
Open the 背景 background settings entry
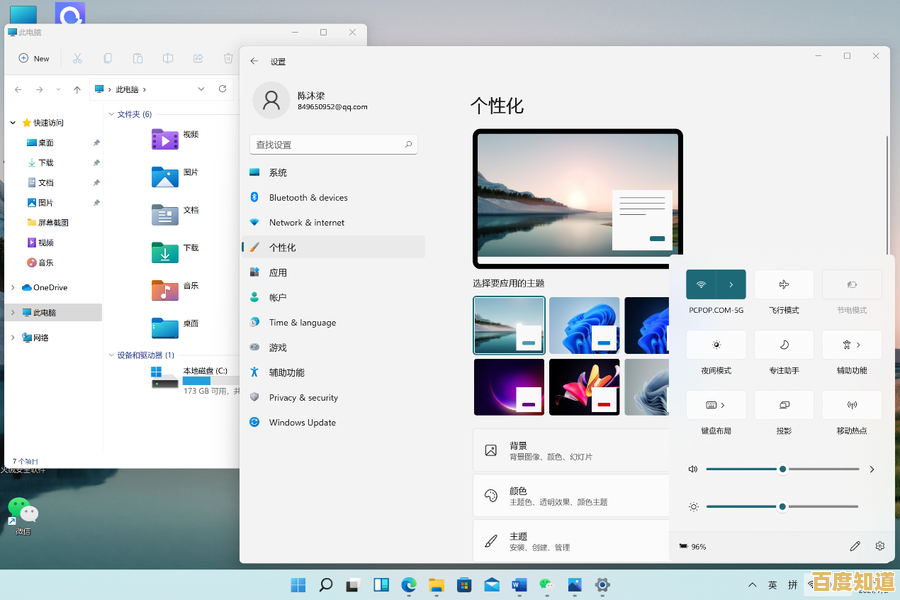pyautogui.click(x=572, y=451)
